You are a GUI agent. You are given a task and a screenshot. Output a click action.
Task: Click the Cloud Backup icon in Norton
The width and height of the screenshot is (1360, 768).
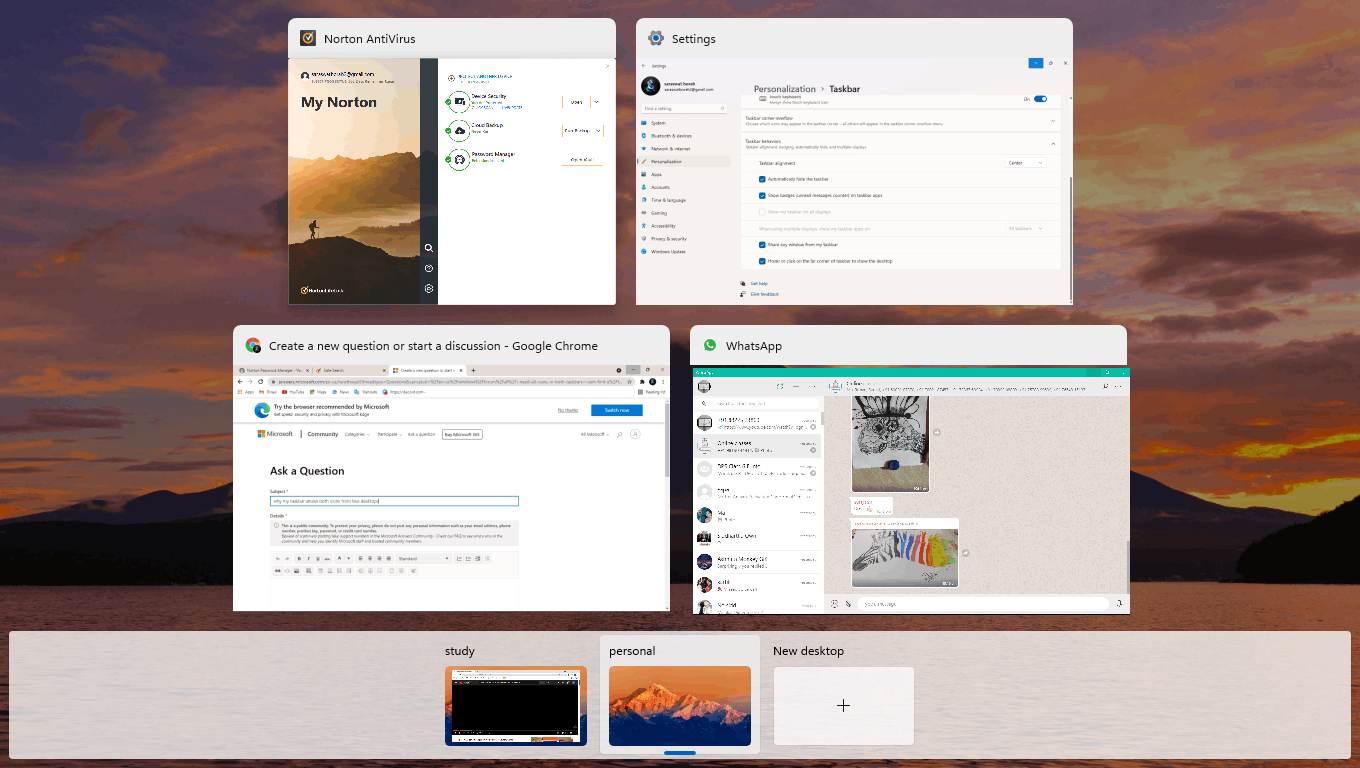coord(459,130)
